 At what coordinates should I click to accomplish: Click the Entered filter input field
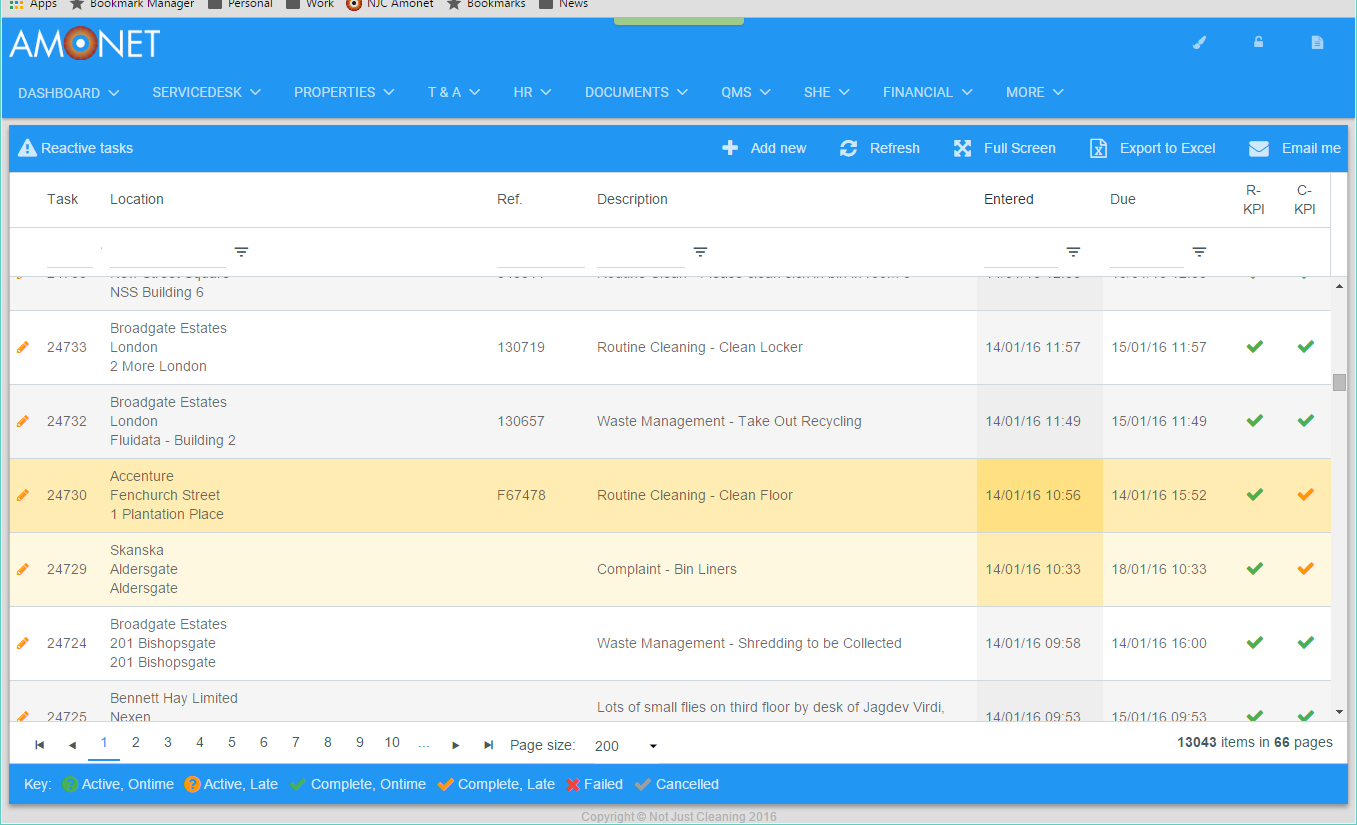coord(1021,253)
